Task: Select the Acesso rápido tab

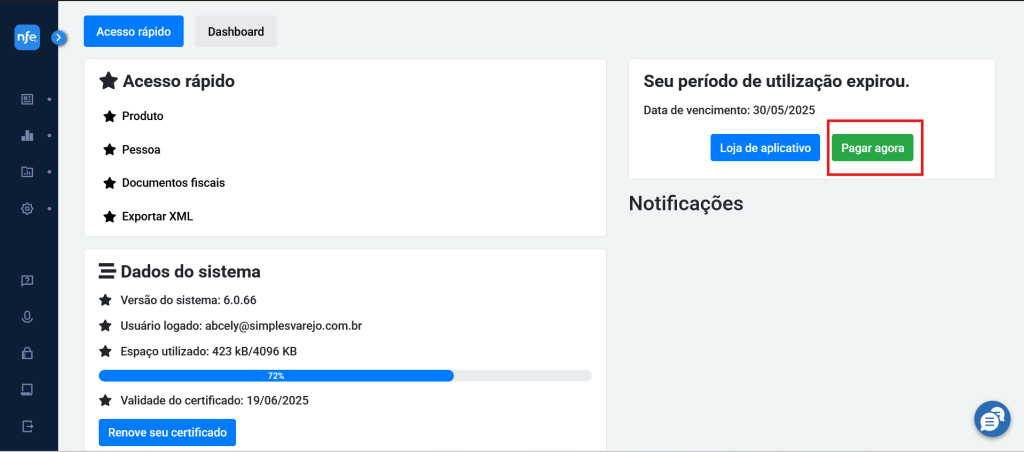Action: click(134, 31)
